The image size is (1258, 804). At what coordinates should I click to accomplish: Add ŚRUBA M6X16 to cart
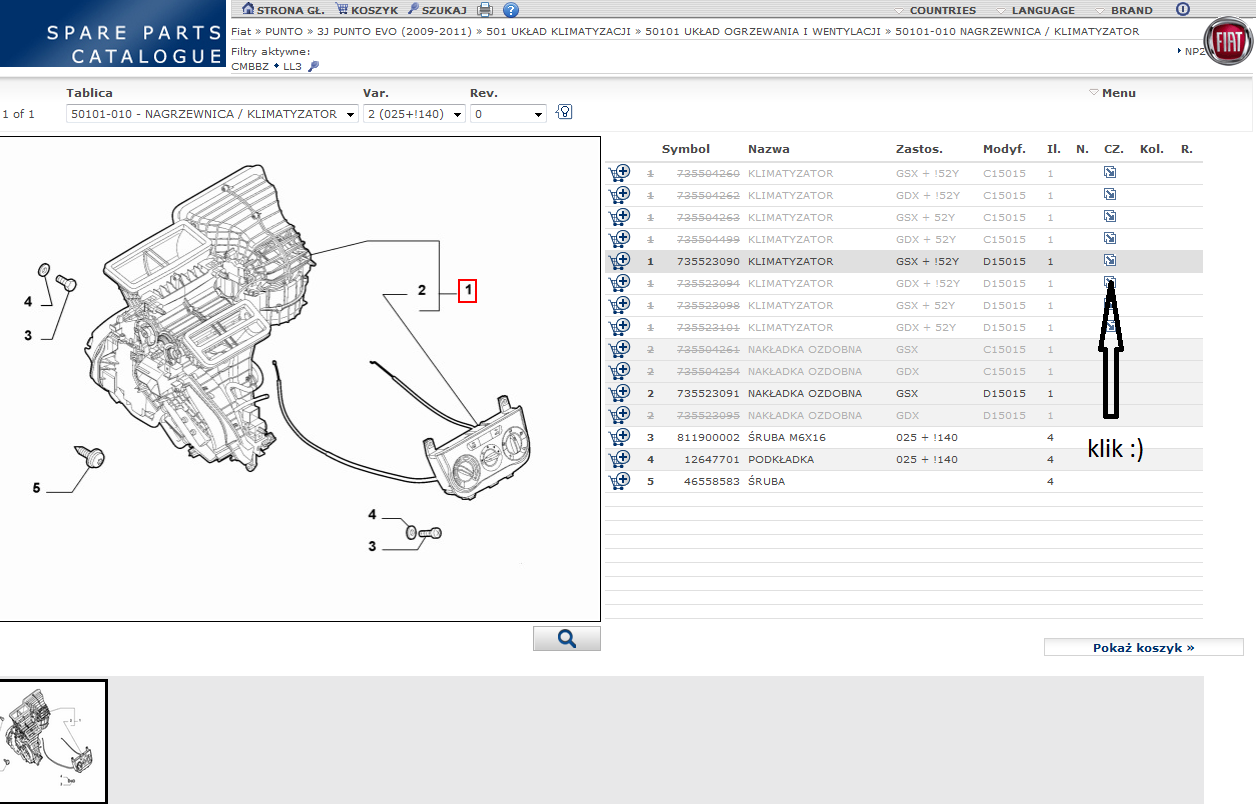(619, 437)
